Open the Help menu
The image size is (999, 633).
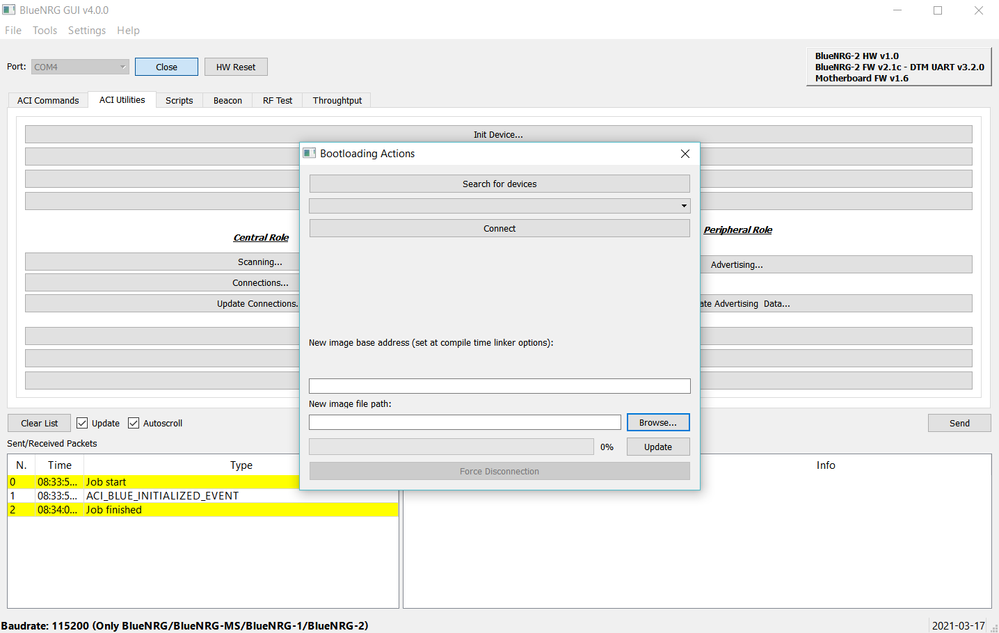click(128, 31)
